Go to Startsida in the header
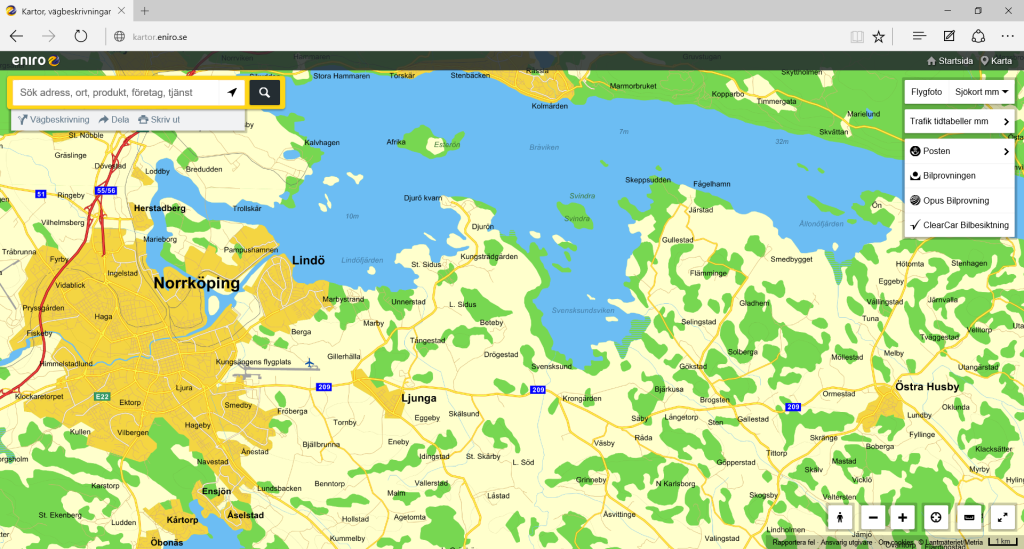 coord(950,61)
